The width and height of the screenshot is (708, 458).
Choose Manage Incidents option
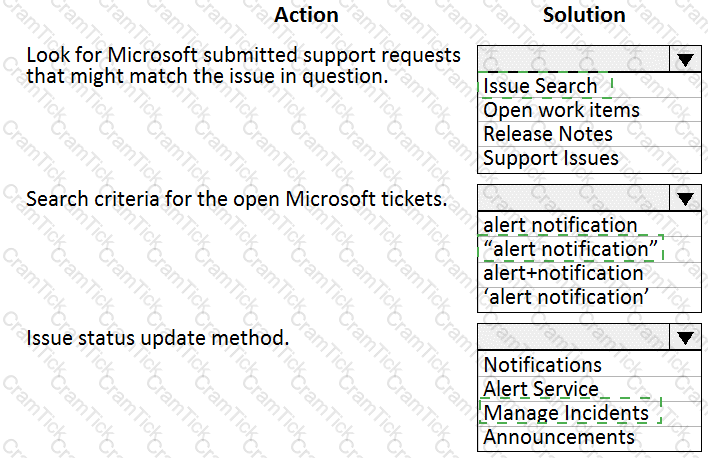coord(589,413)
